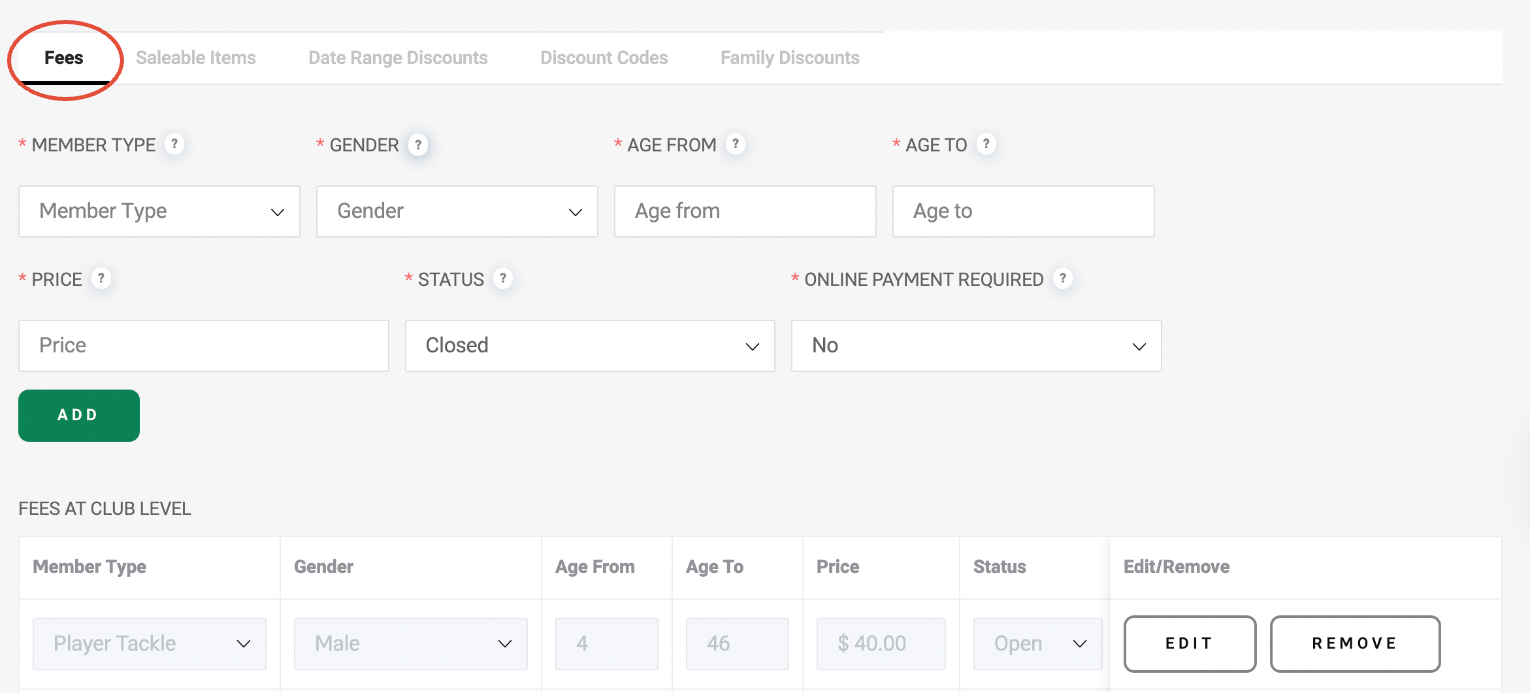This screenshot has height=693, width=1530.
Task: Click help icon beside Member Type label
Action: point(174,144)
